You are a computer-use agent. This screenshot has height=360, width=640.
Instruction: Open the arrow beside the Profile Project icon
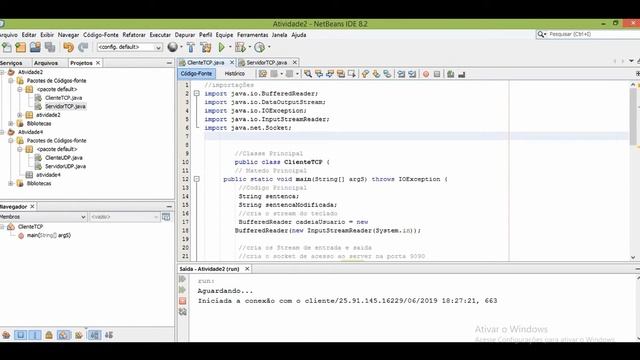(x=269, y=47)
